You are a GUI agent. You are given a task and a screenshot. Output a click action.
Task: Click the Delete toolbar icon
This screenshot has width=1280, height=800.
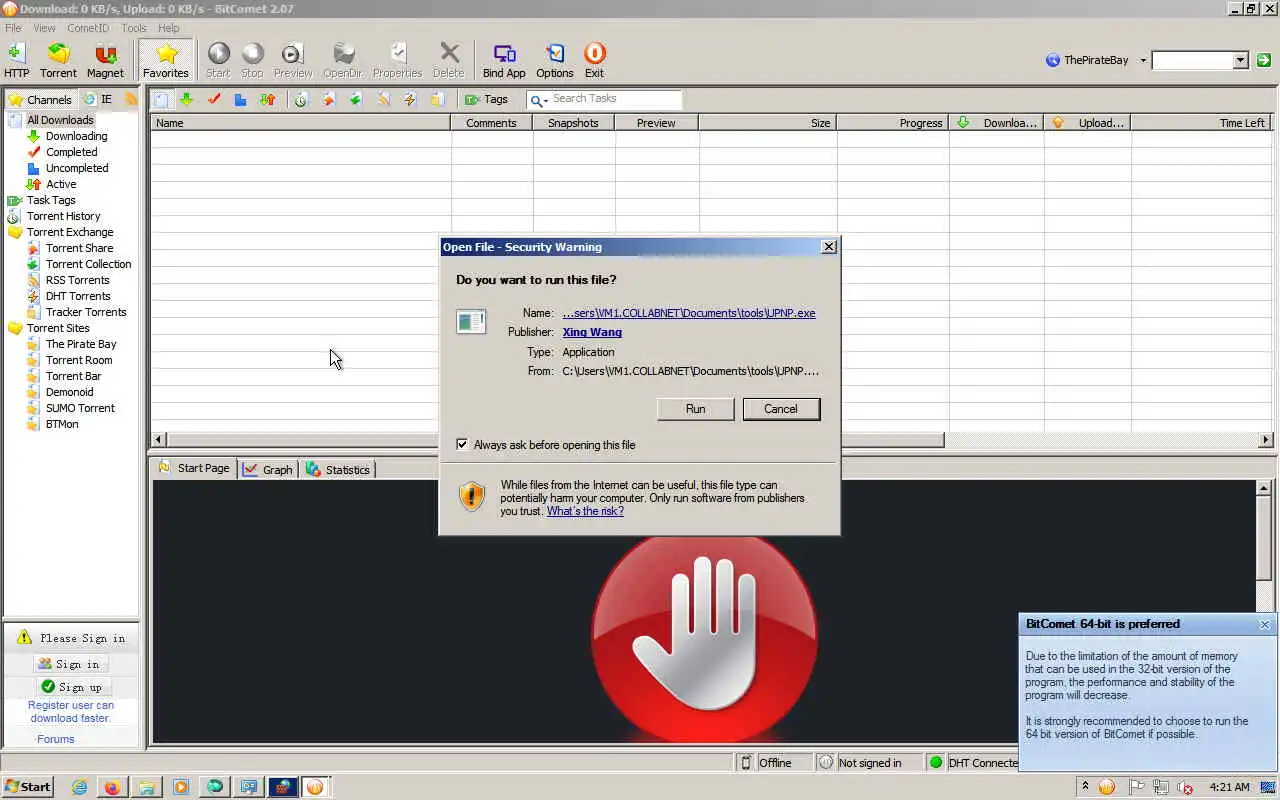click(x=449, y=60)
